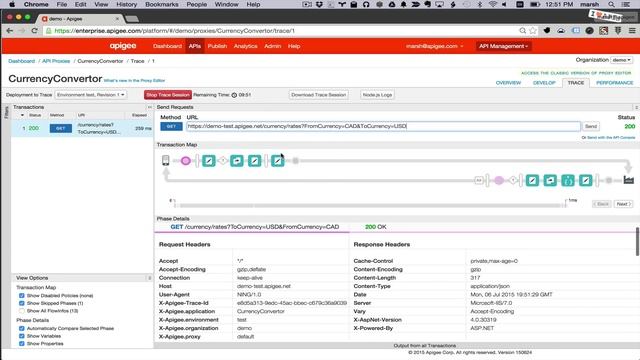640x360 pixels.
Task: Open the Filters side tab
Action: tap(6, 113)
